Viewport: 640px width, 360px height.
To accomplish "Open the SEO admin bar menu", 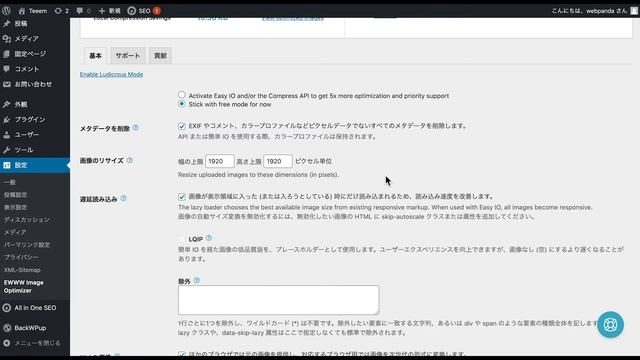I will [144, 11].
